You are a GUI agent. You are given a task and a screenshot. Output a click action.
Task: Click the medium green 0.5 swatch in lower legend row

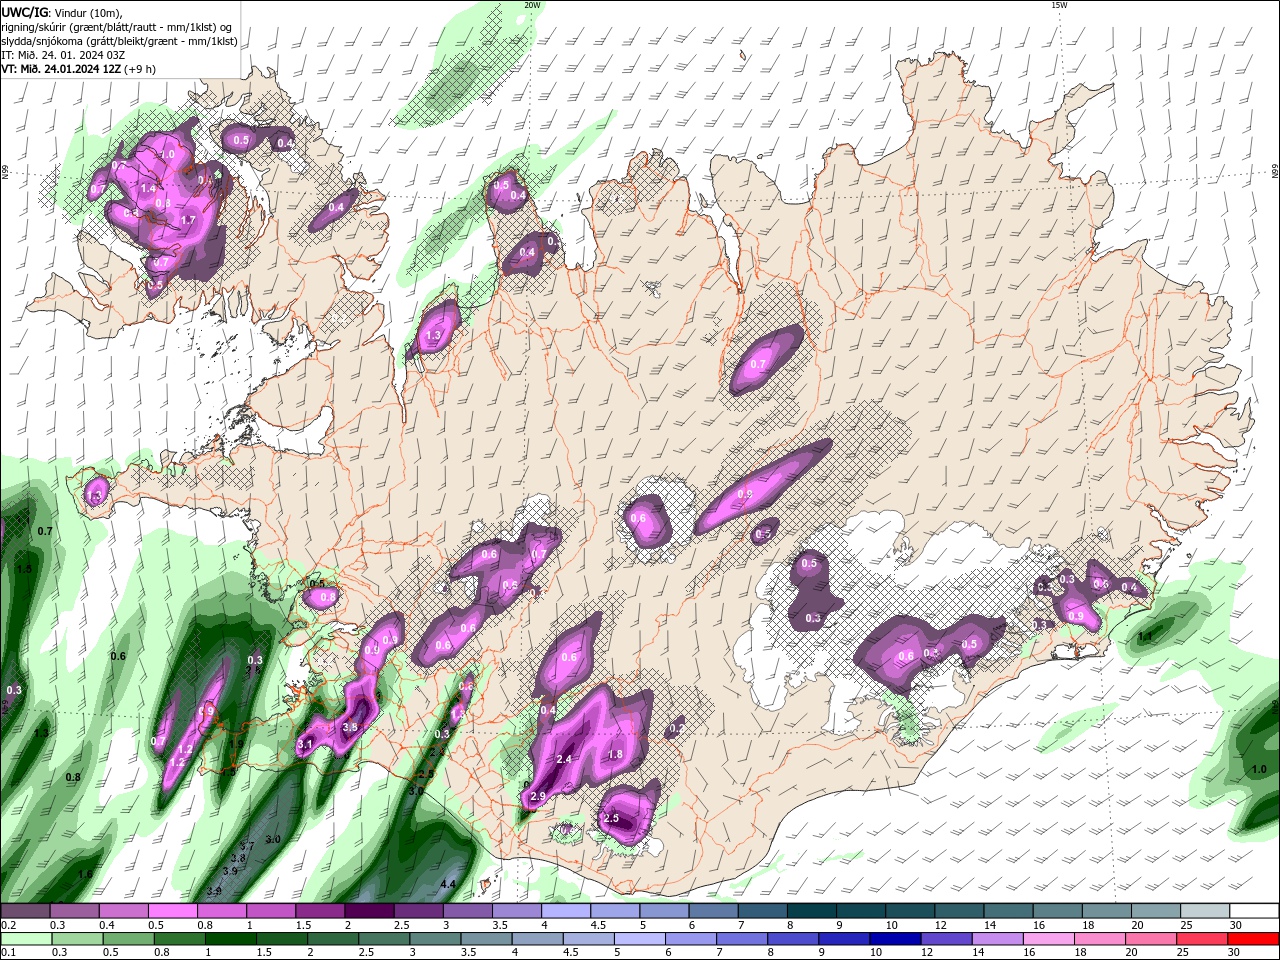click(128, 939)
